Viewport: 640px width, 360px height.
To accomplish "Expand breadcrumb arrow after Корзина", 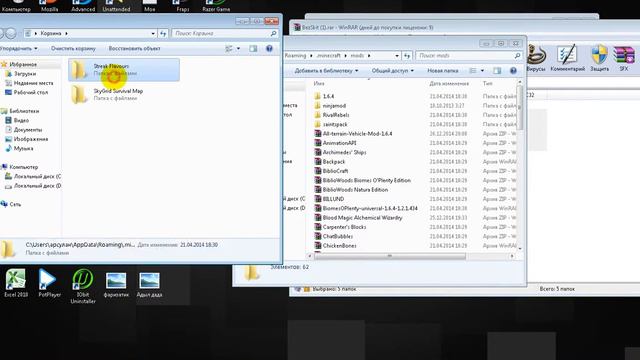I will pyautogui.click(x=67, y=33).
